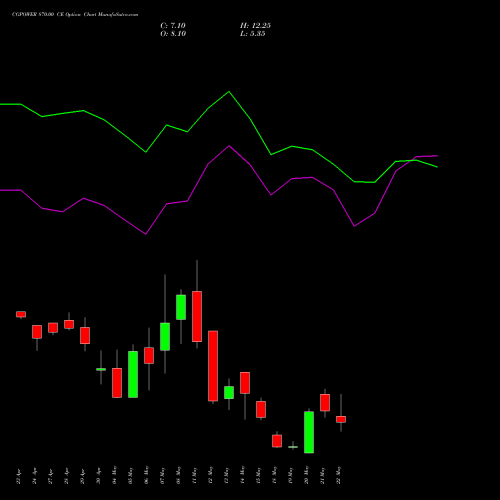Click the red candlestick for 12 May

[x=213, y=366]
